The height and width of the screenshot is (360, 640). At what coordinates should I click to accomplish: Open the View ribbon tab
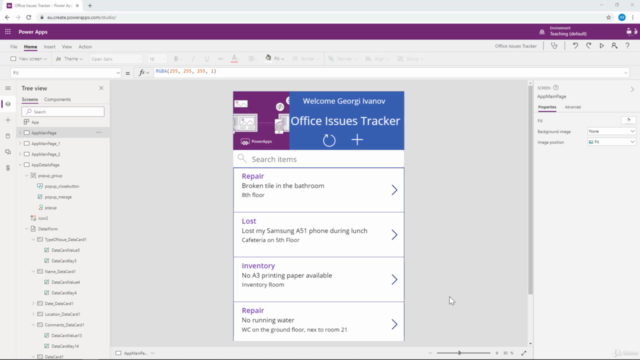point(67,47)
